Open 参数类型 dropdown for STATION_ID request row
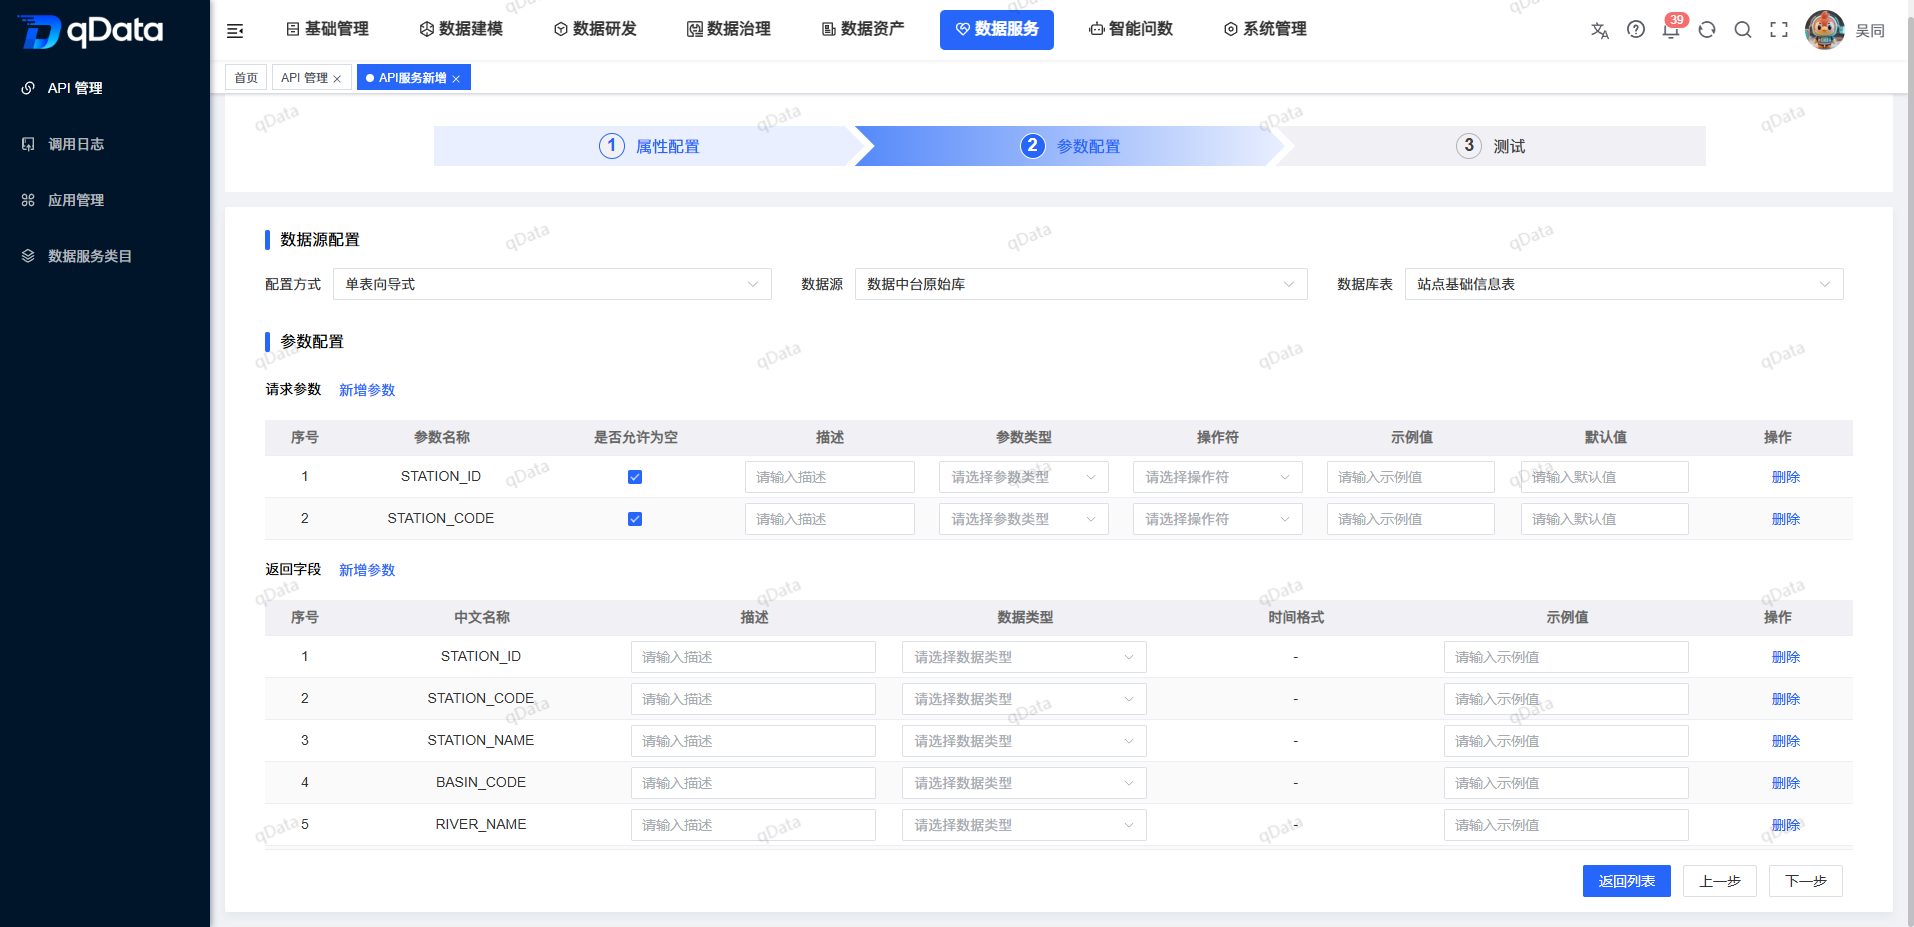This screenshot has width=1914, height=927. (x=1024, y=477)
